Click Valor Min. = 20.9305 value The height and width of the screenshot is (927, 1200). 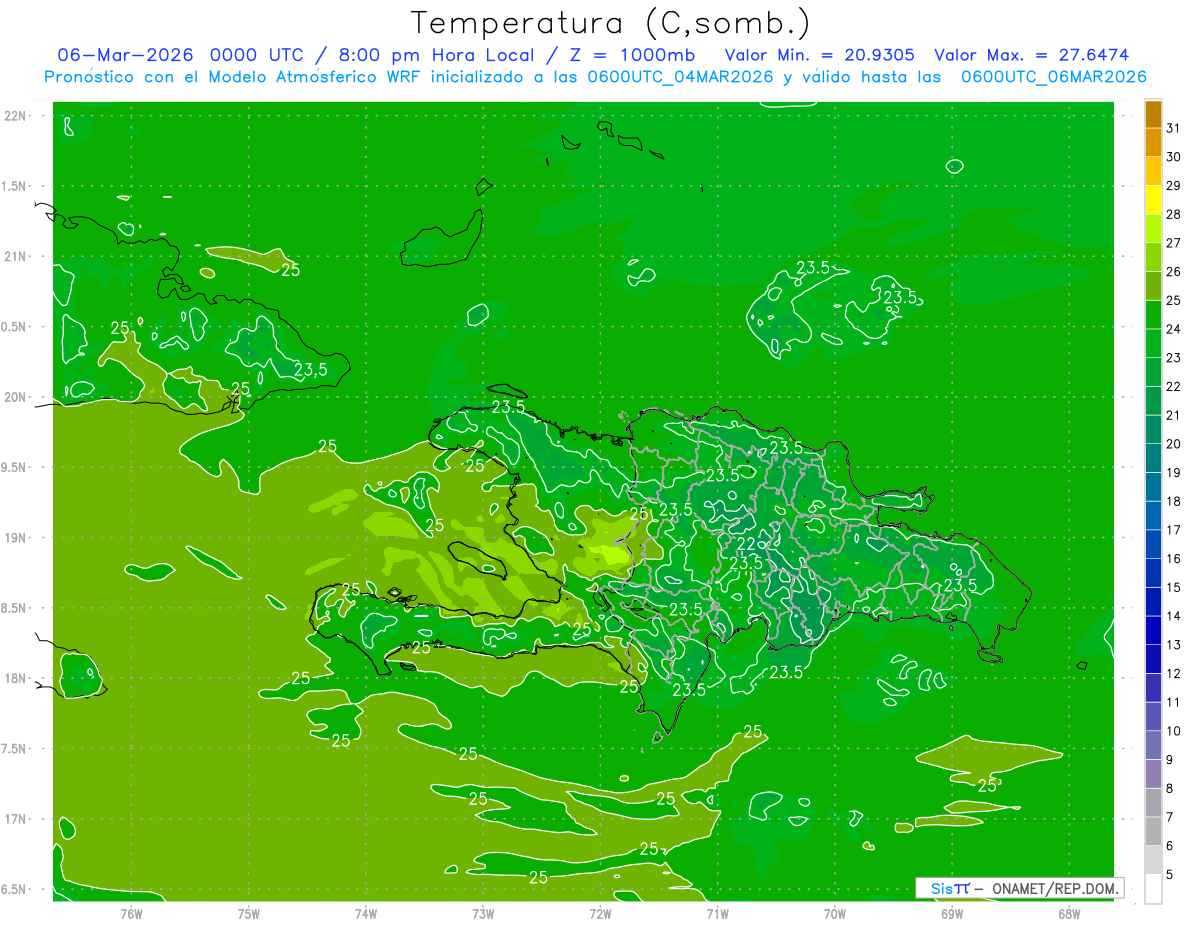[820, 54]
